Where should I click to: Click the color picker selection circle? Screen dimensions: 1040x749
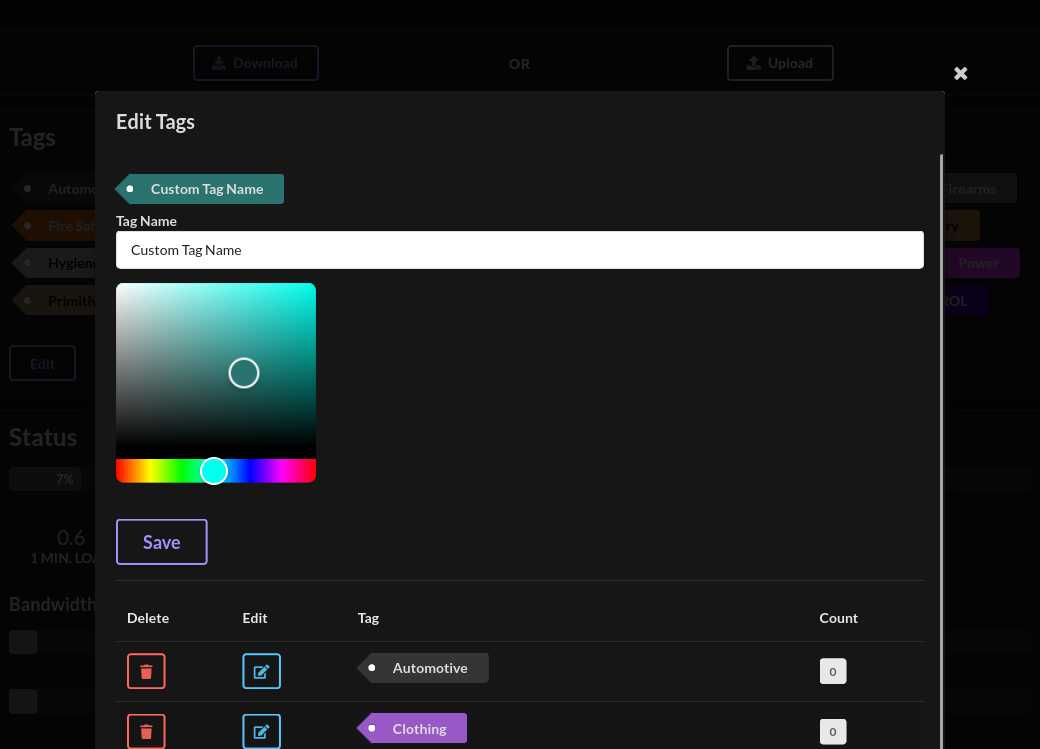tap(244, 373)
